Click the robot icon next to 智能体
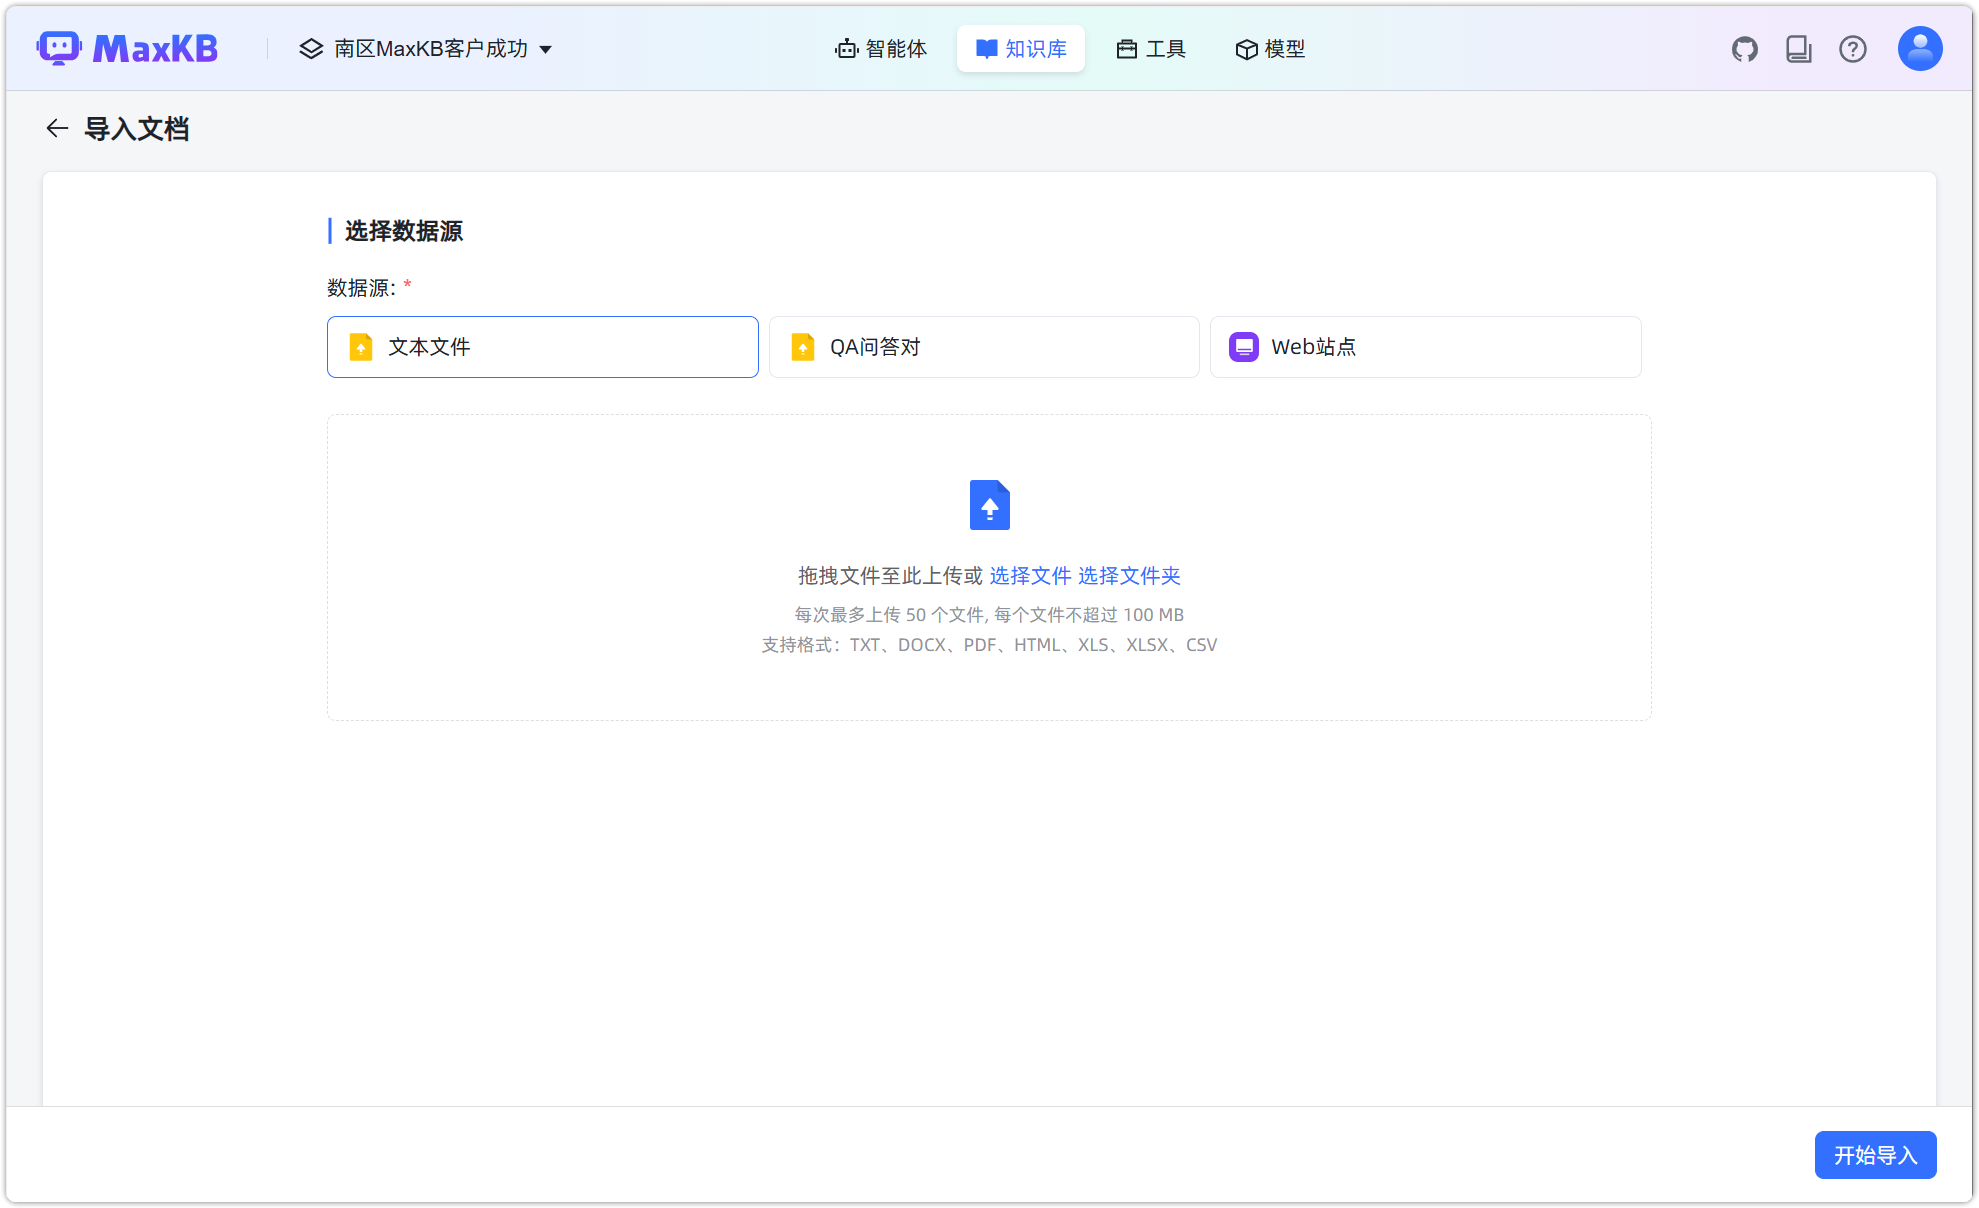 845,47
